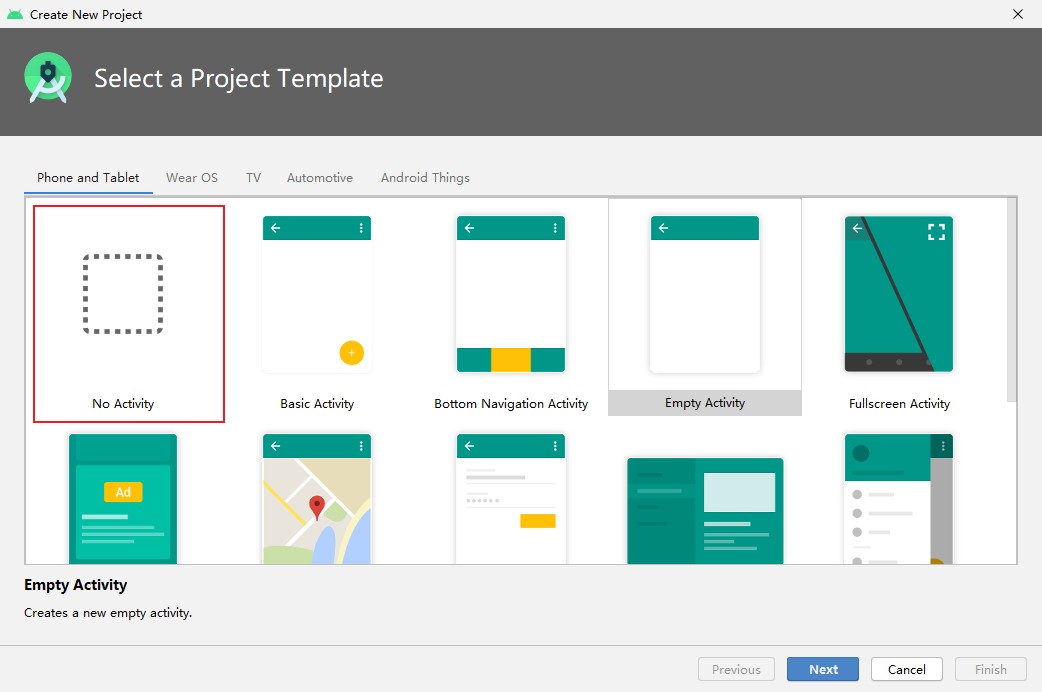Click the 'Bottom Navigation Activity' label

tap(511, 404)
